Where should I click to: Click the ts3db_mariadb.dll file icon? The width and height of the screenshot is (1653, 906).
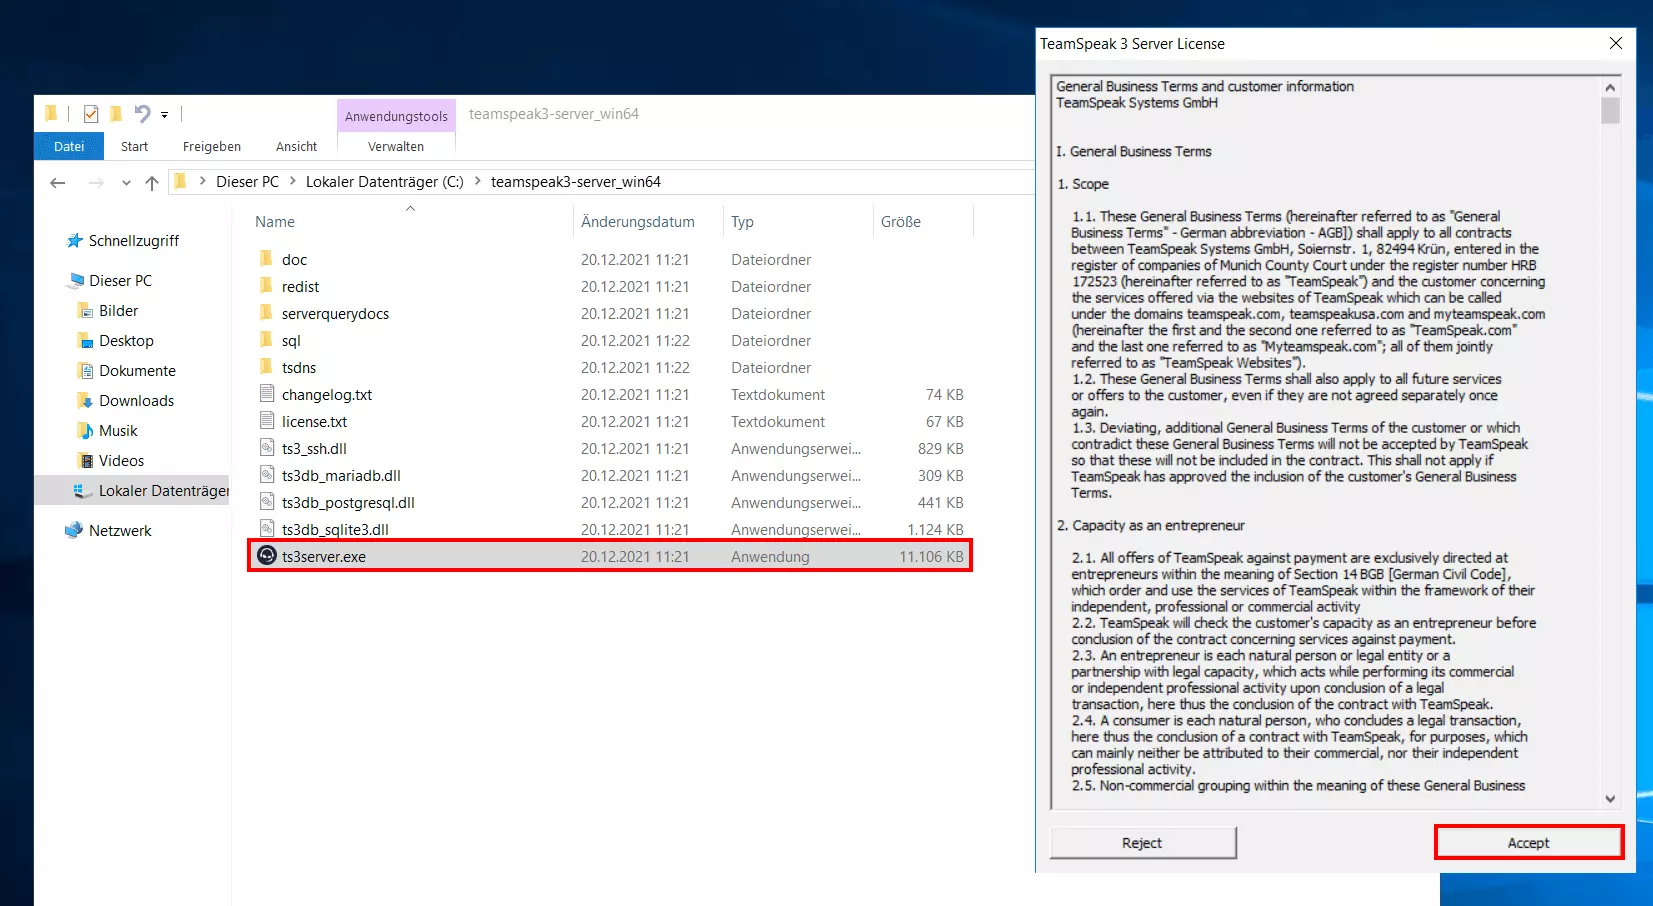(267, 475)
